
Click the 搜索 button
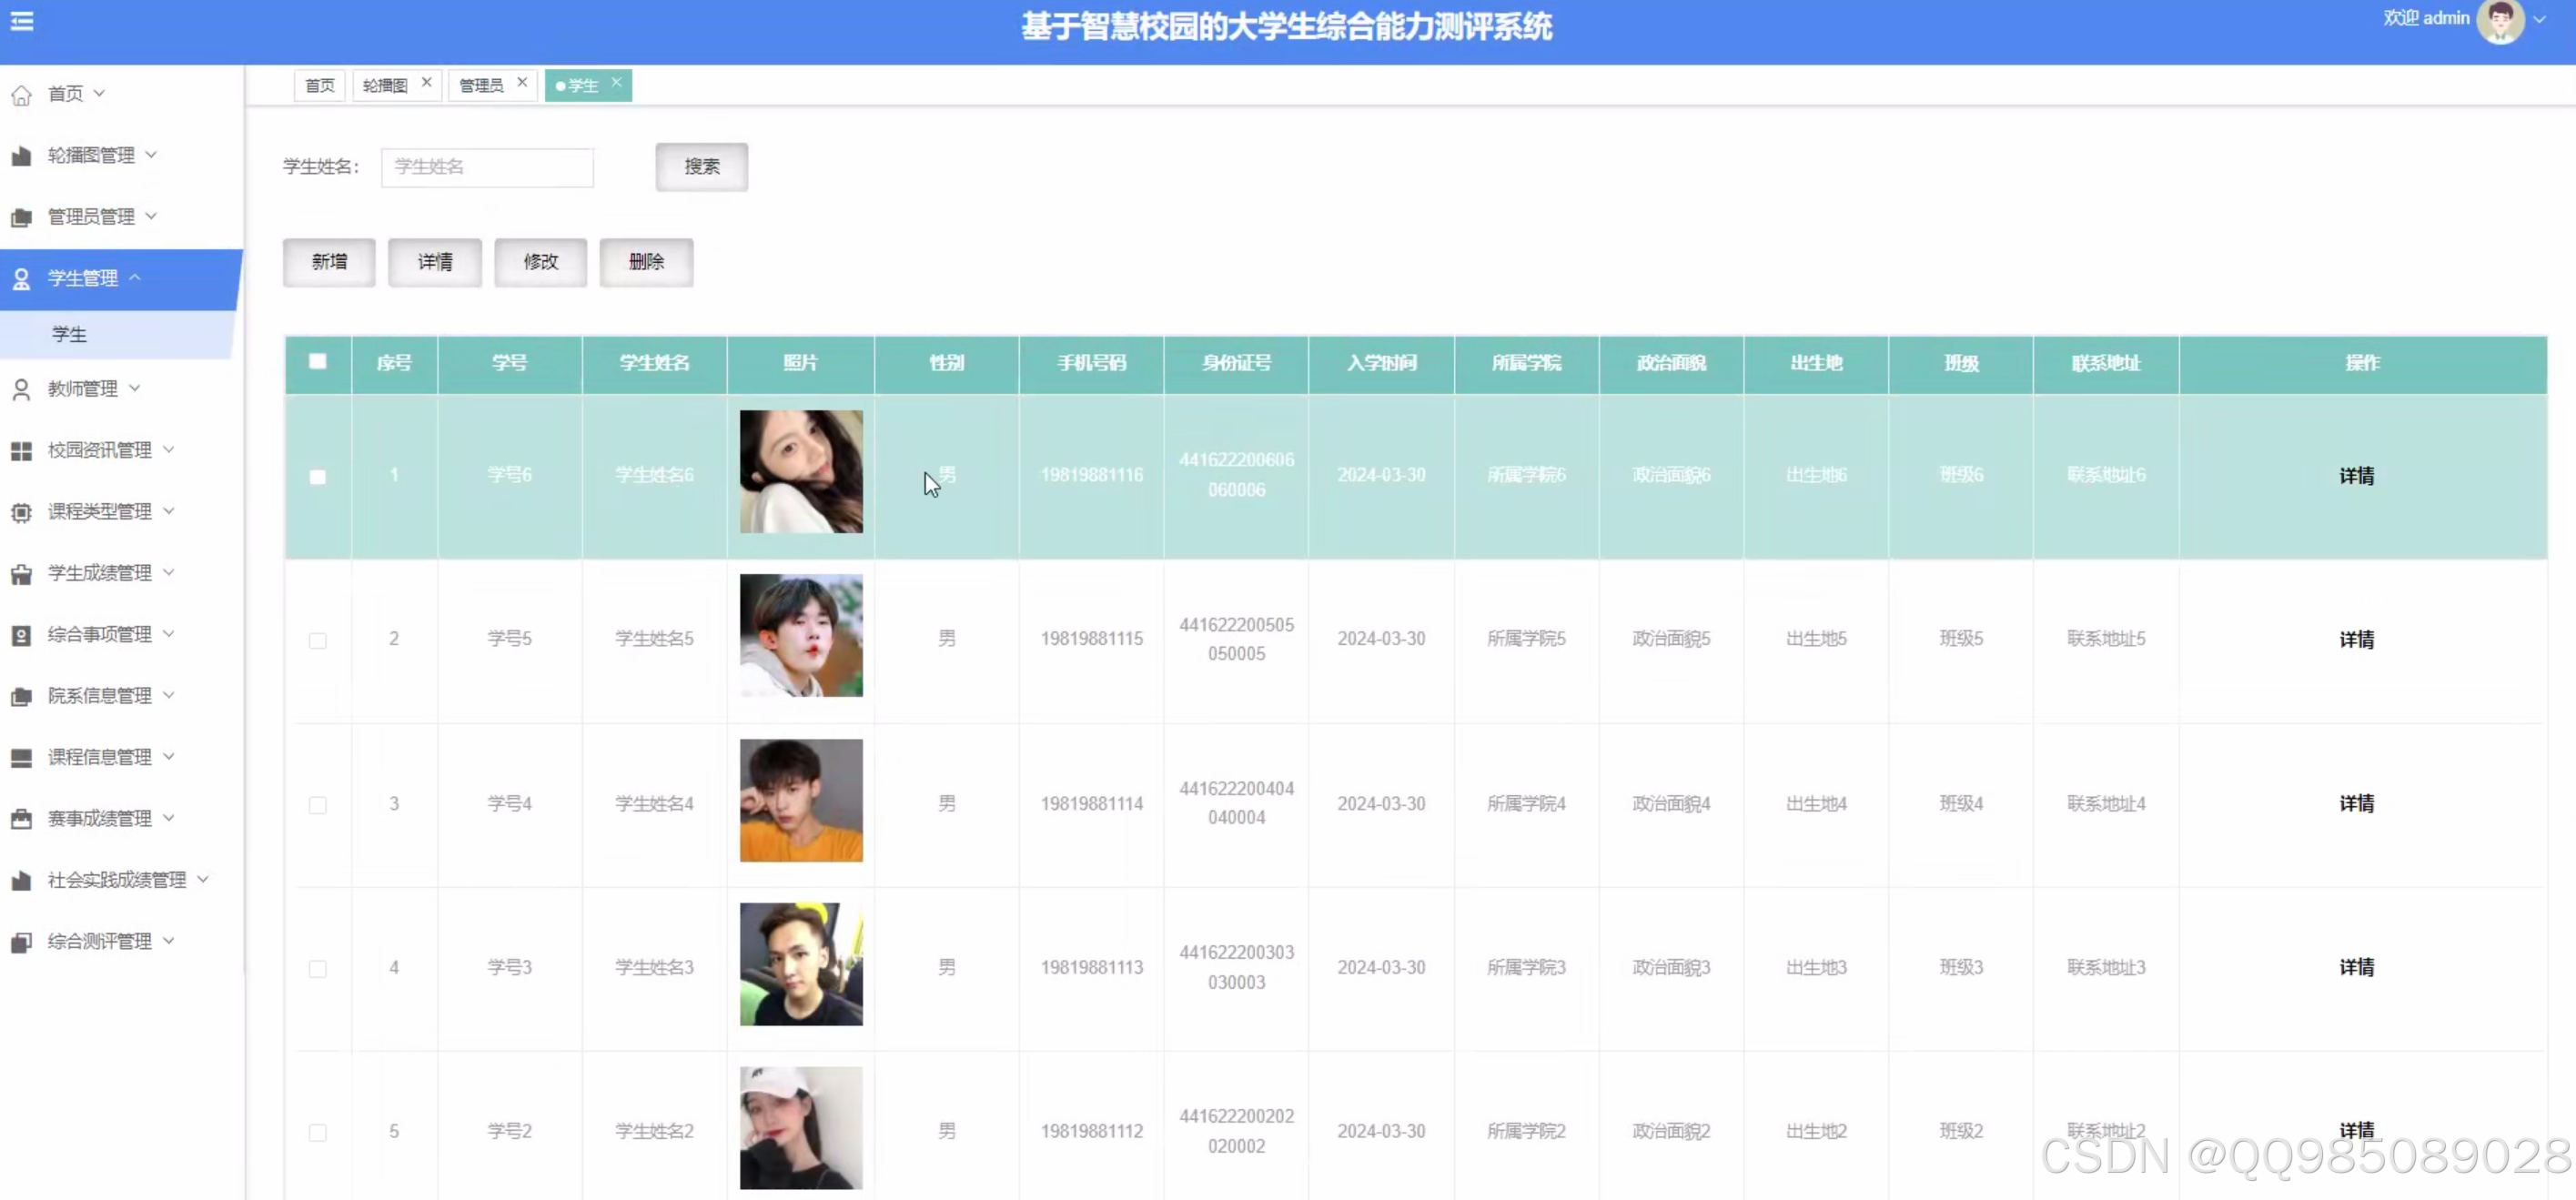[701, 167]
